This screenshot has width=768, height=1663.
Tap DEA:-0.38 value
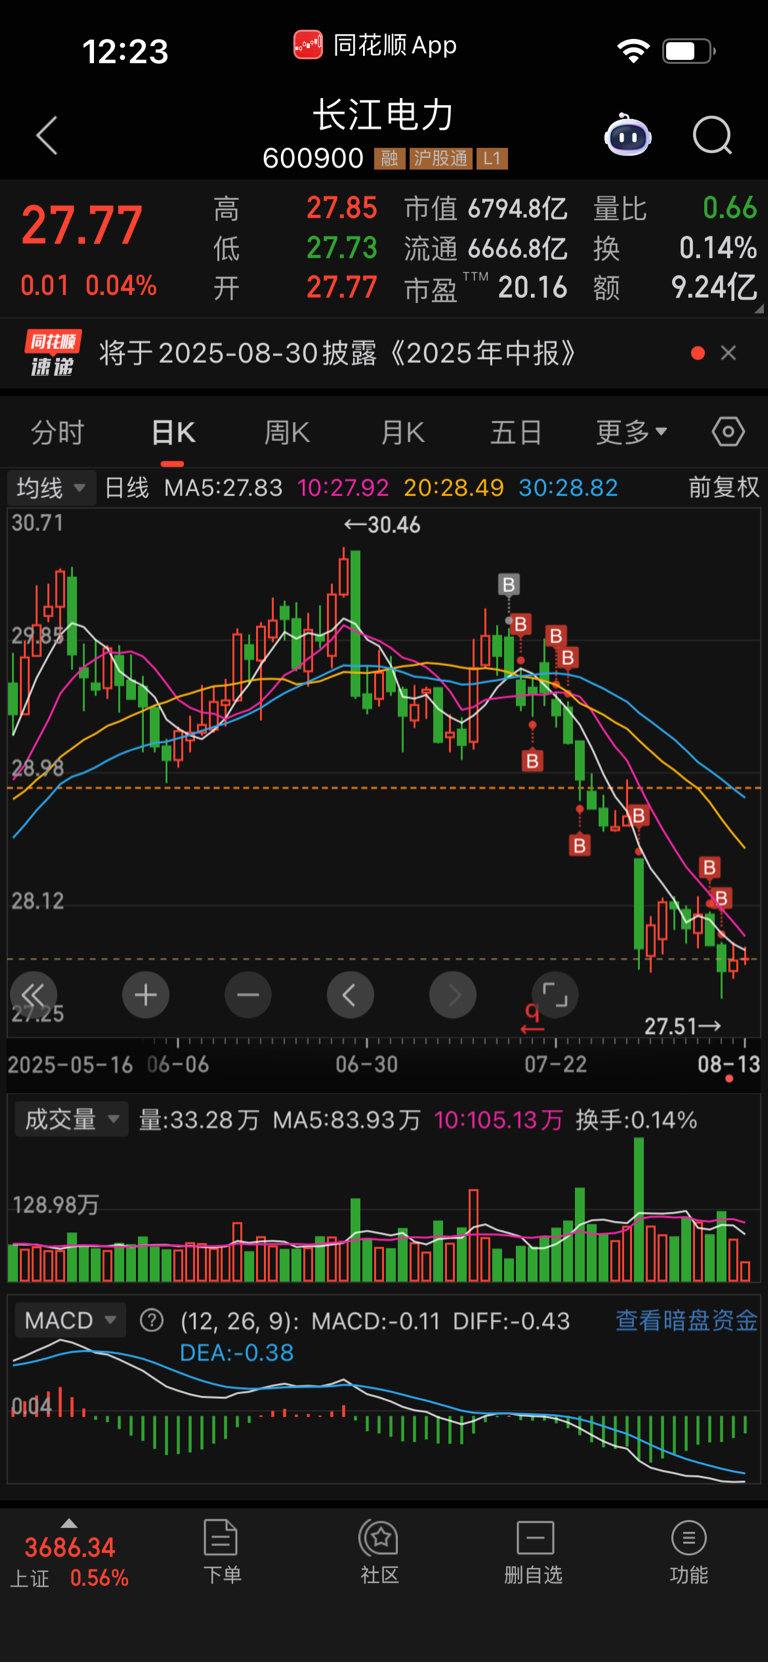tap(237, 1353)
